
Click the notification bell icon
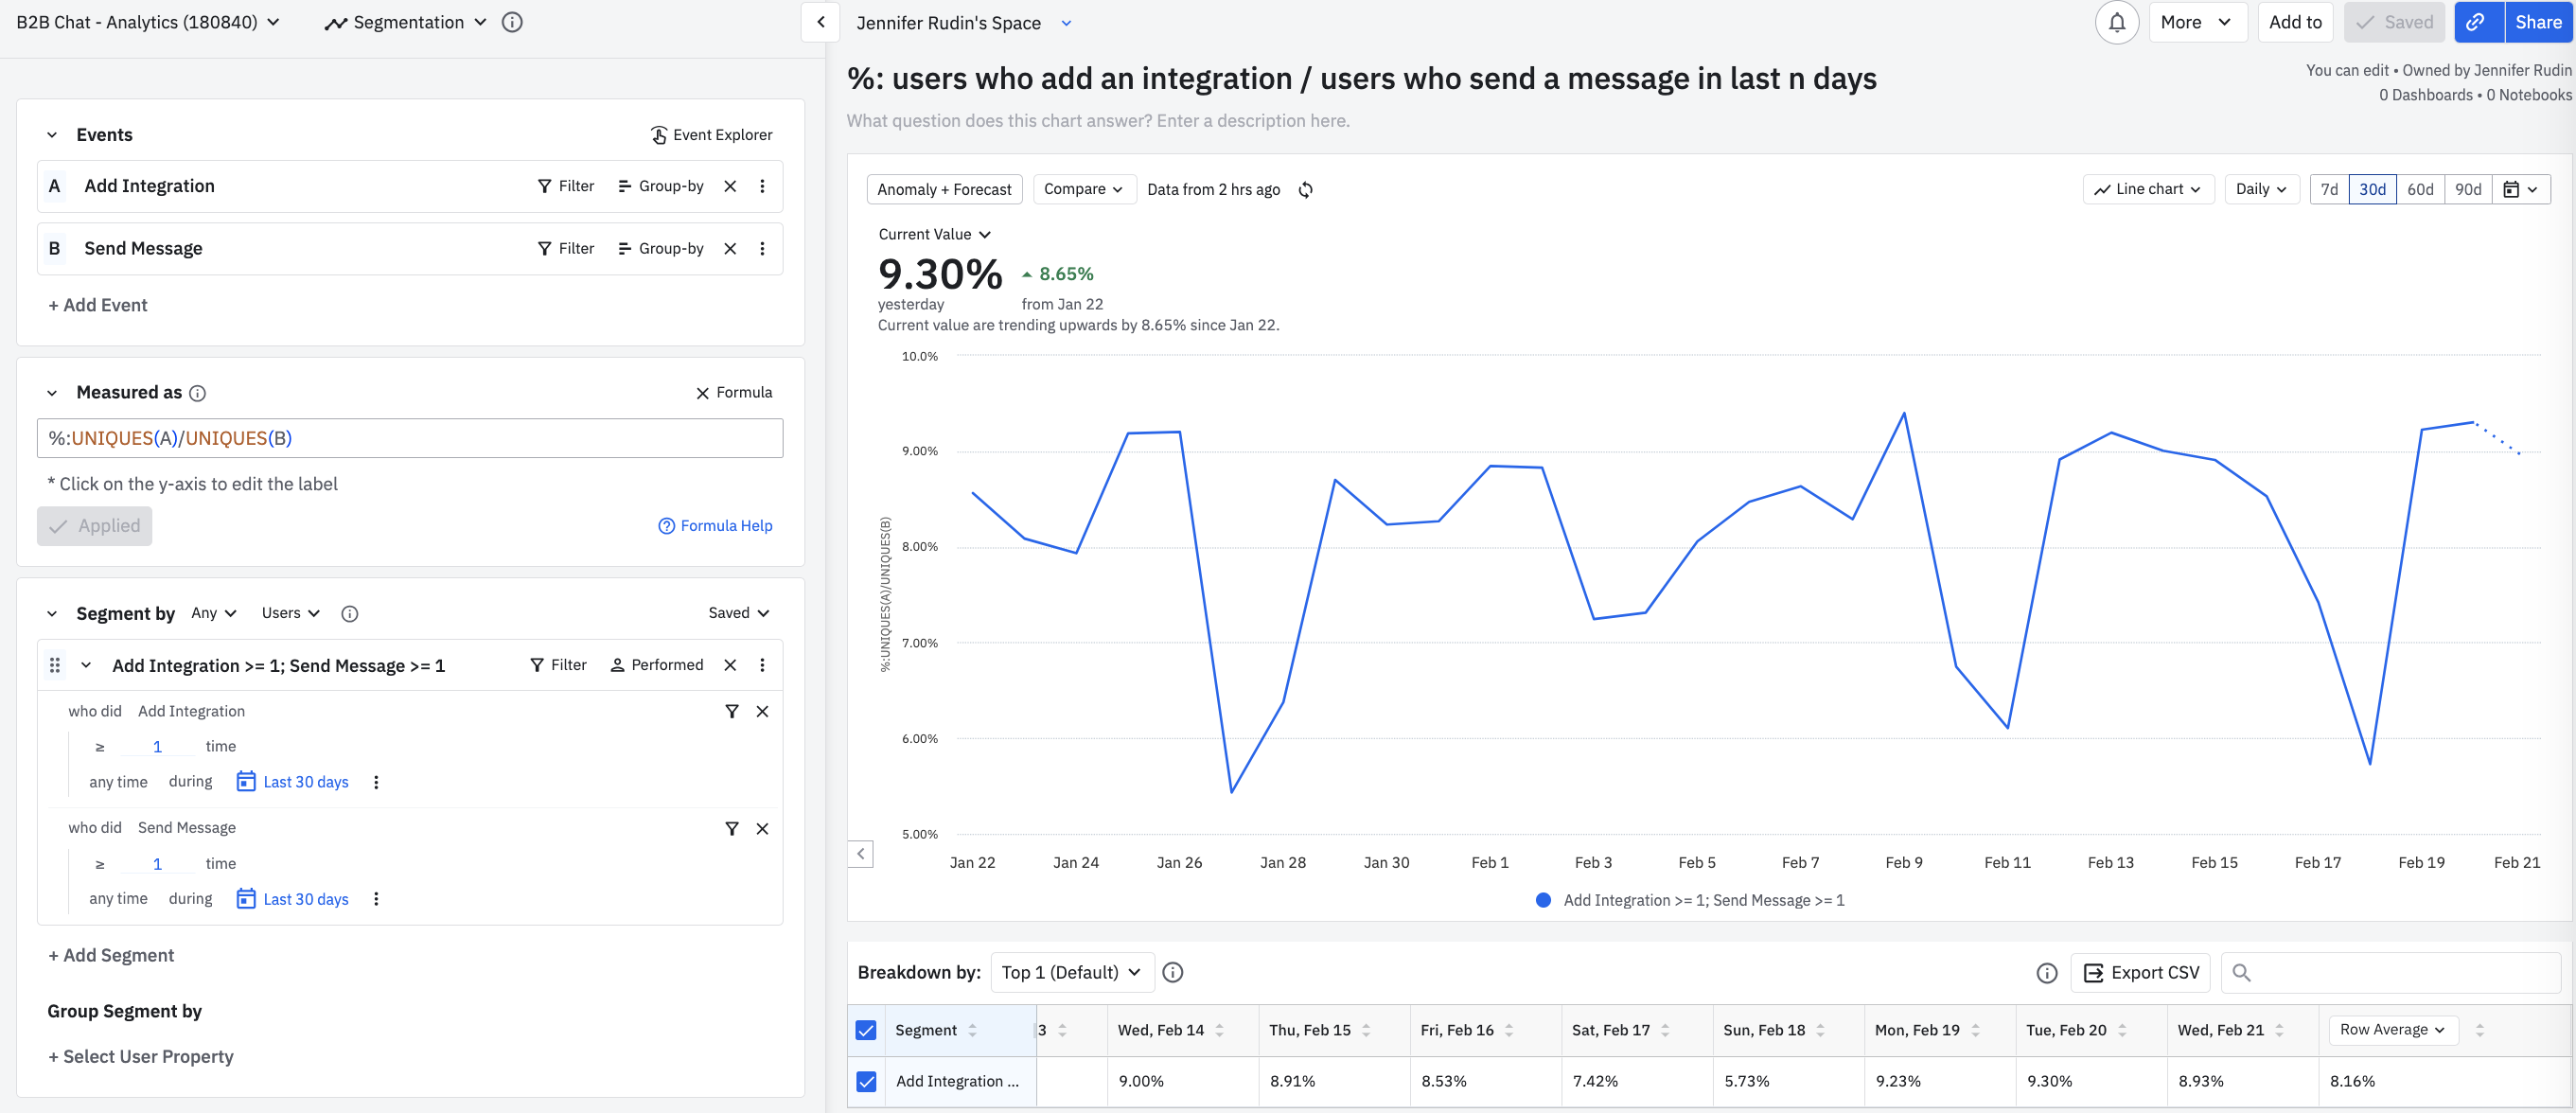[x=2116, y=22]
